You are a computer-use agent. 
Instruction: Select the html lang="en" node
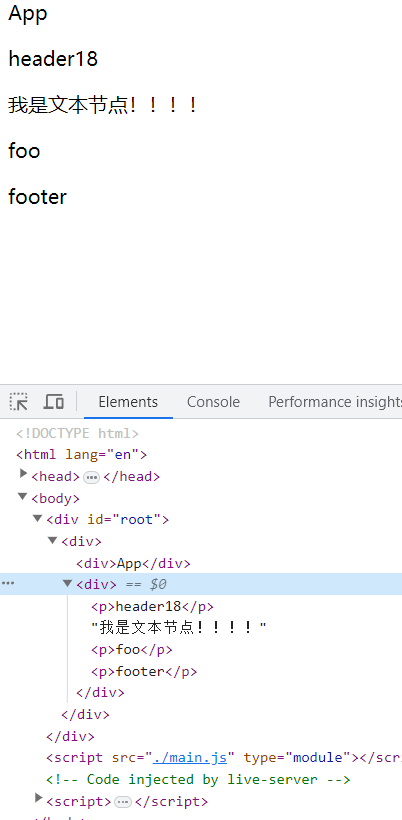pos(82,454)
